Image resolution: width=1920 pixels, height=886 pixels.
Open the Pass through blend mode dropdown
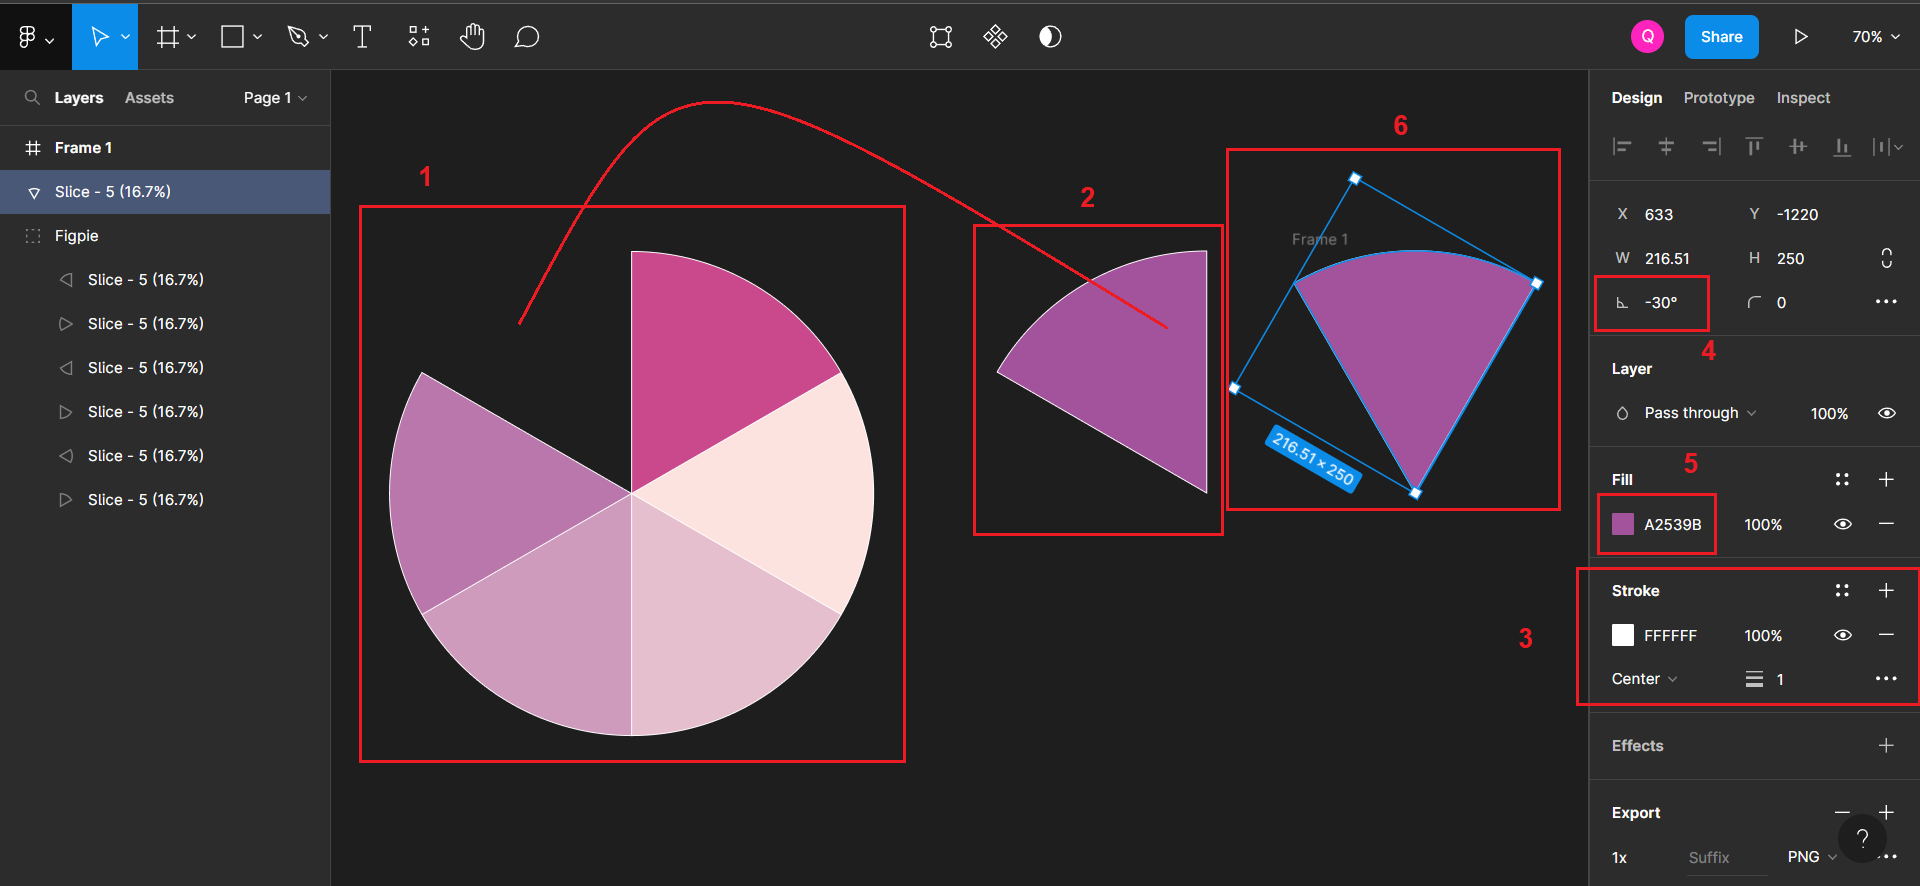(x=1699, y=413)
